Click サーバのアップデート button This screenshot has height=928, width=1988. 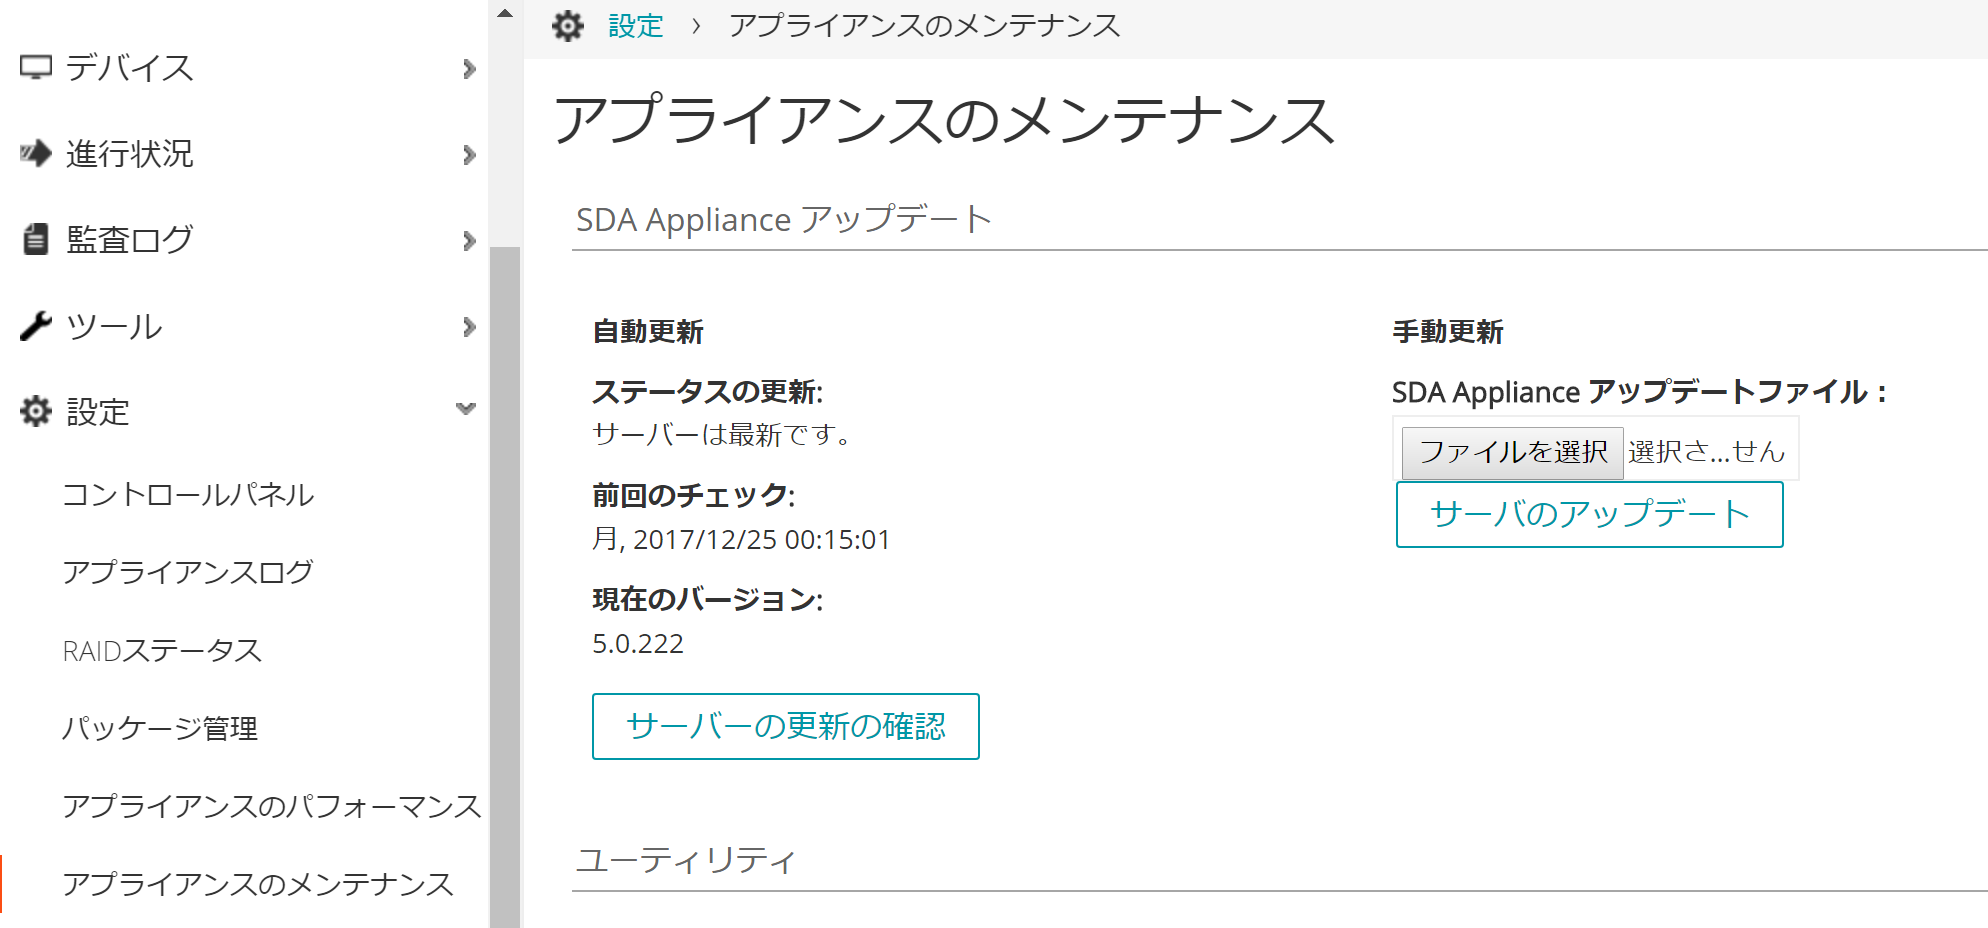click(x=1590, y=514)
